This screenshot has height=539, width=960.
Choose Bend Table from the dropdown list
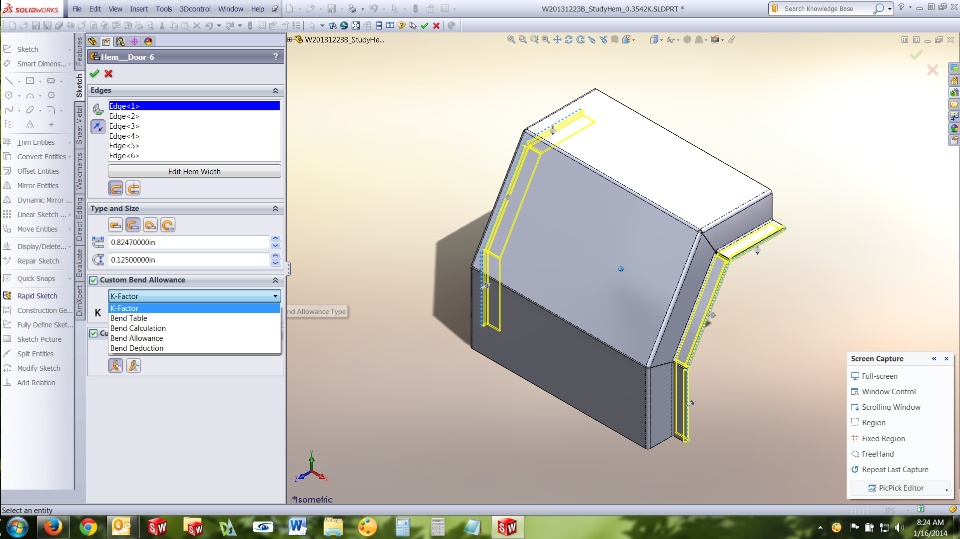[x=194, y=318]
